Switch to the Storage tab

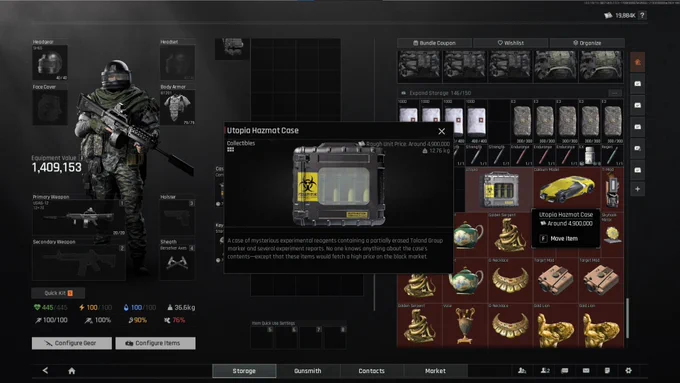[244, 371]
